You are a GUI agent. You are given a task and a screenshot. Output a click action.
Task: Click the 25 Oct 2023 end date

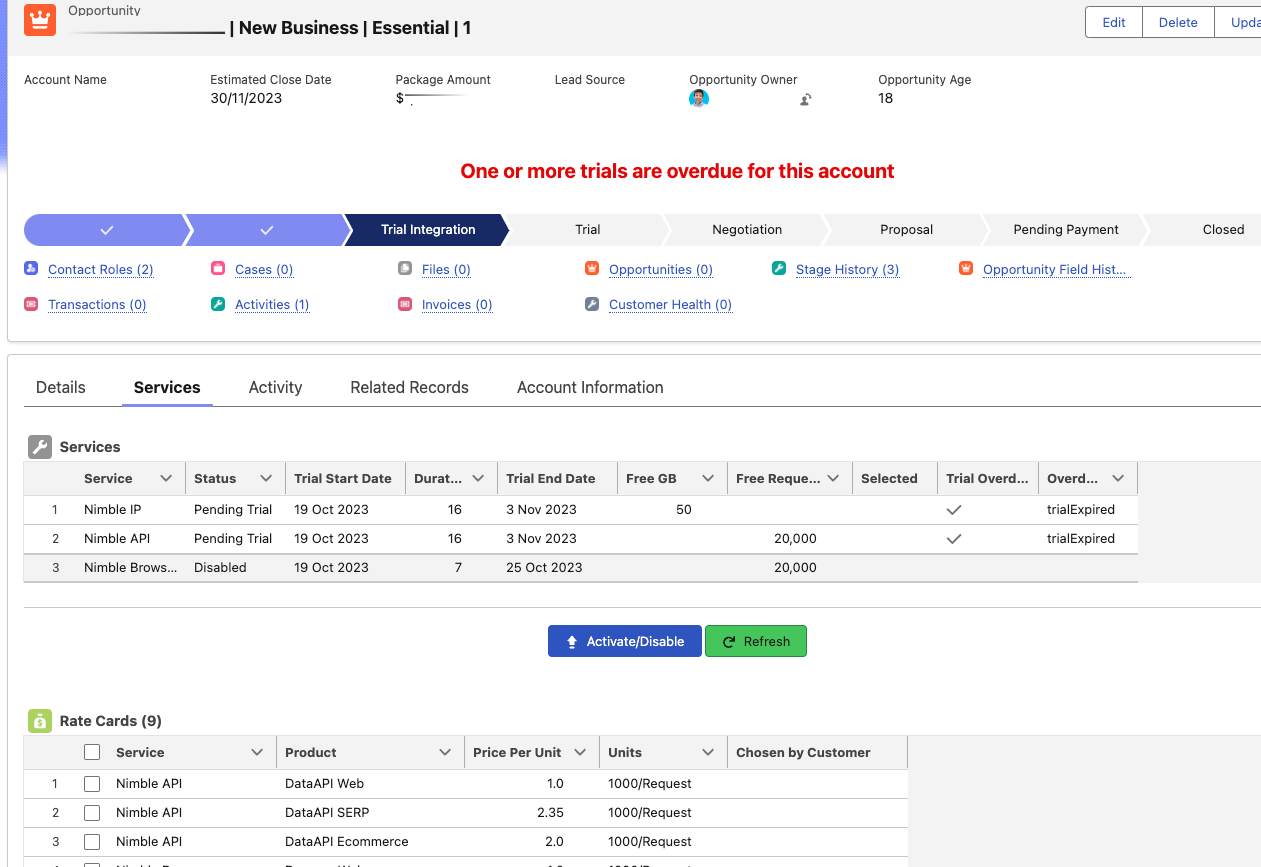click(x=544, y=567)
